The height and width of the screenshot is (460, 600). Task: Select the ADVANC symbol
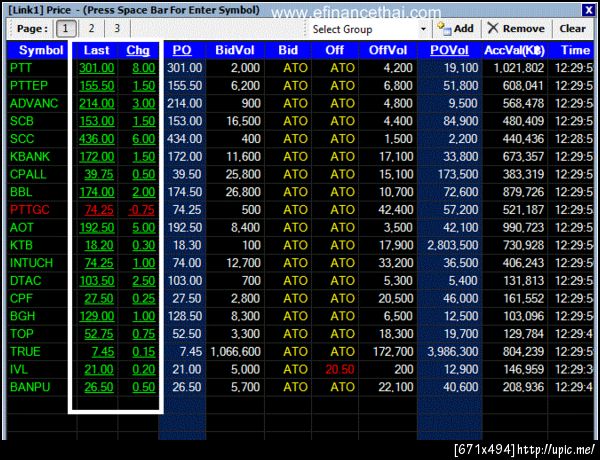pyautogui.click(x=34, y=103)
